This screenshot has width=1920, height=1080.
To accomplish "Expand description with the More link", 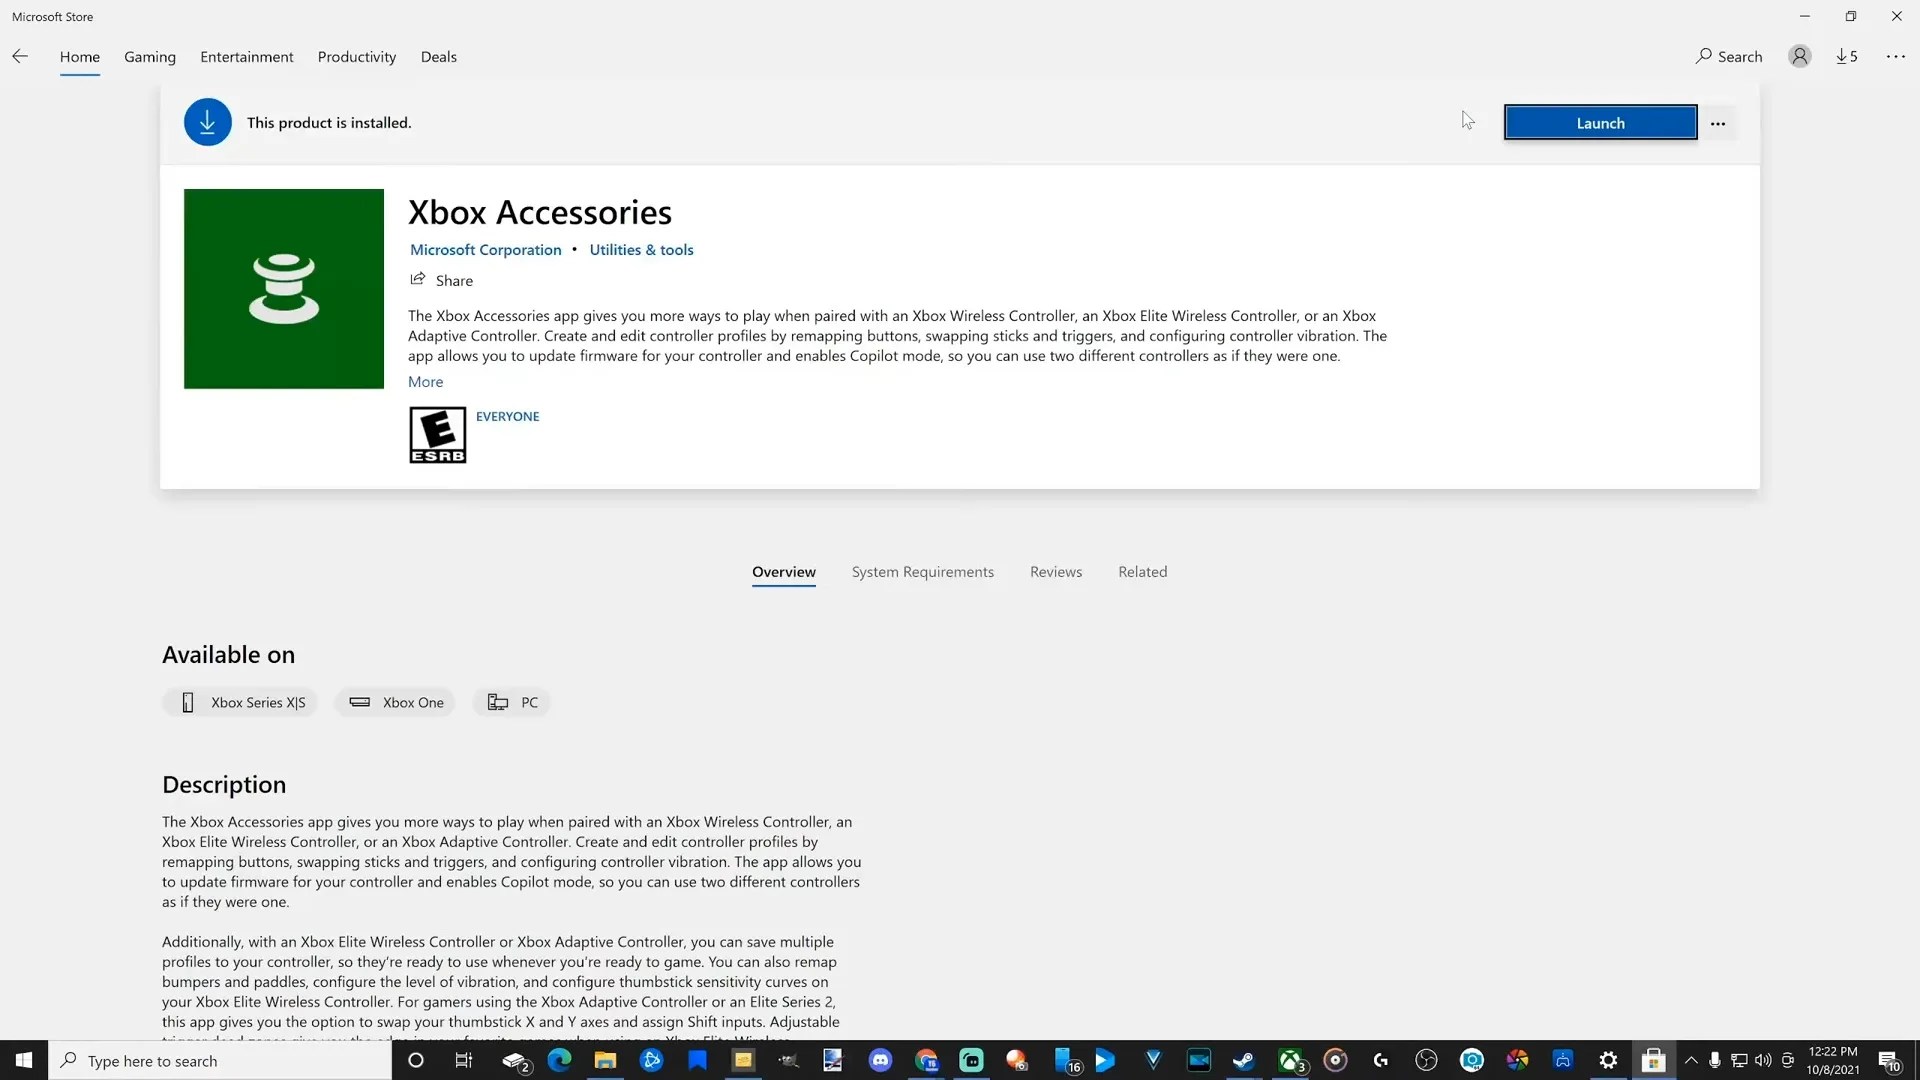I will pos(425,381).
